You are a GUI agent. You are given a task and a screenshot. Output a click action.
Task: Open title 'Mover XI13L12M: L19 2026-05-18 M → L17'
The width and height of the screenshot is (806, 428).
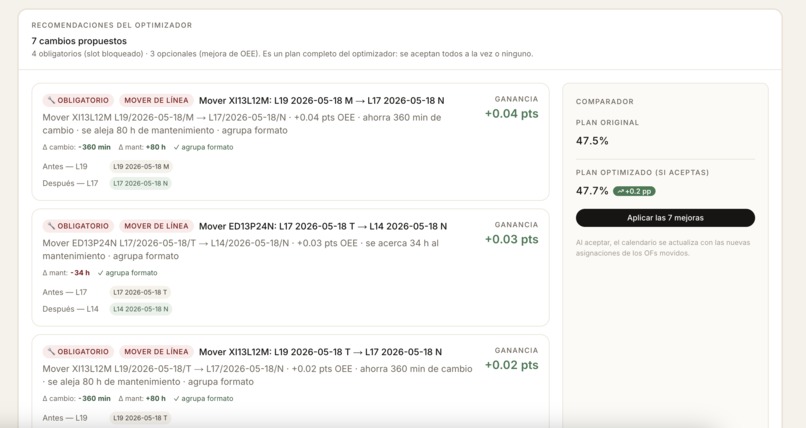pyautogui.click(x=322, y=101)
